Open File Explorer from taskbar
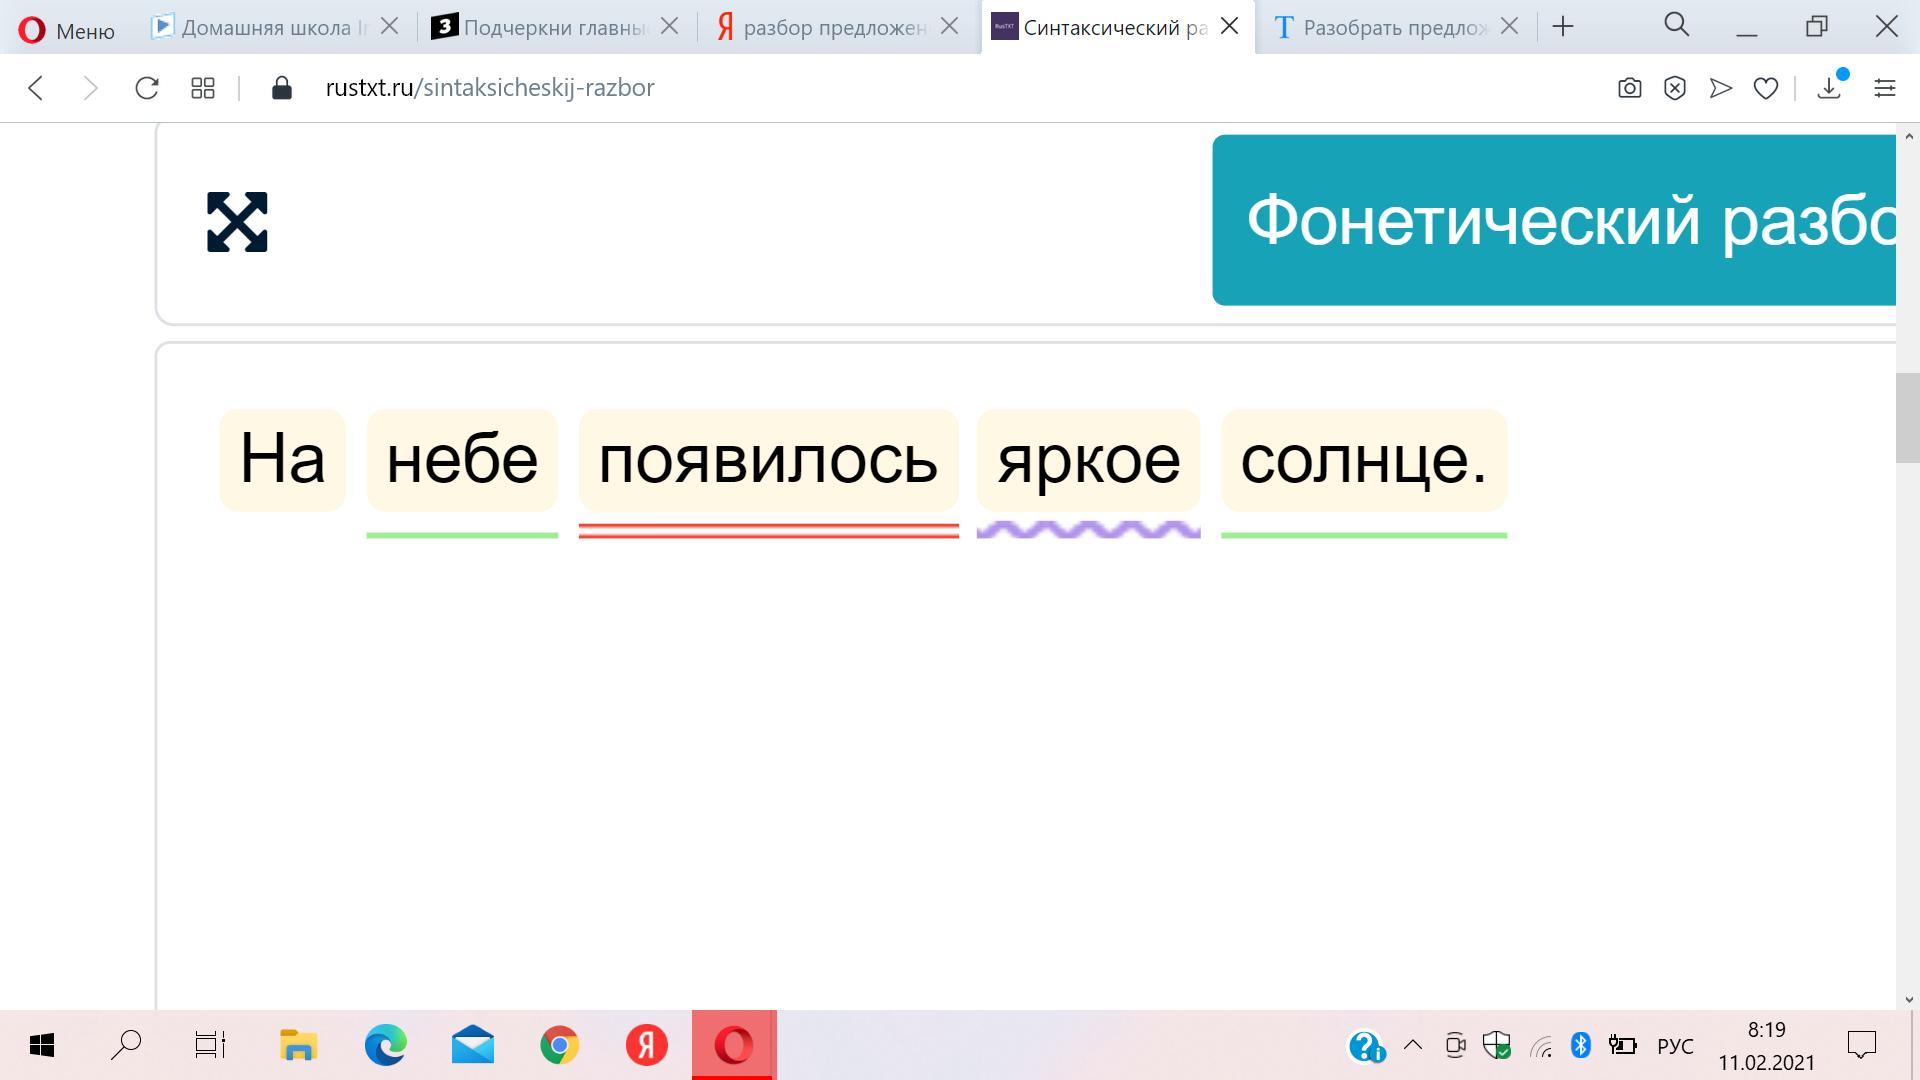This screenshot has width=1920, height=1080. coord(298,1045)
